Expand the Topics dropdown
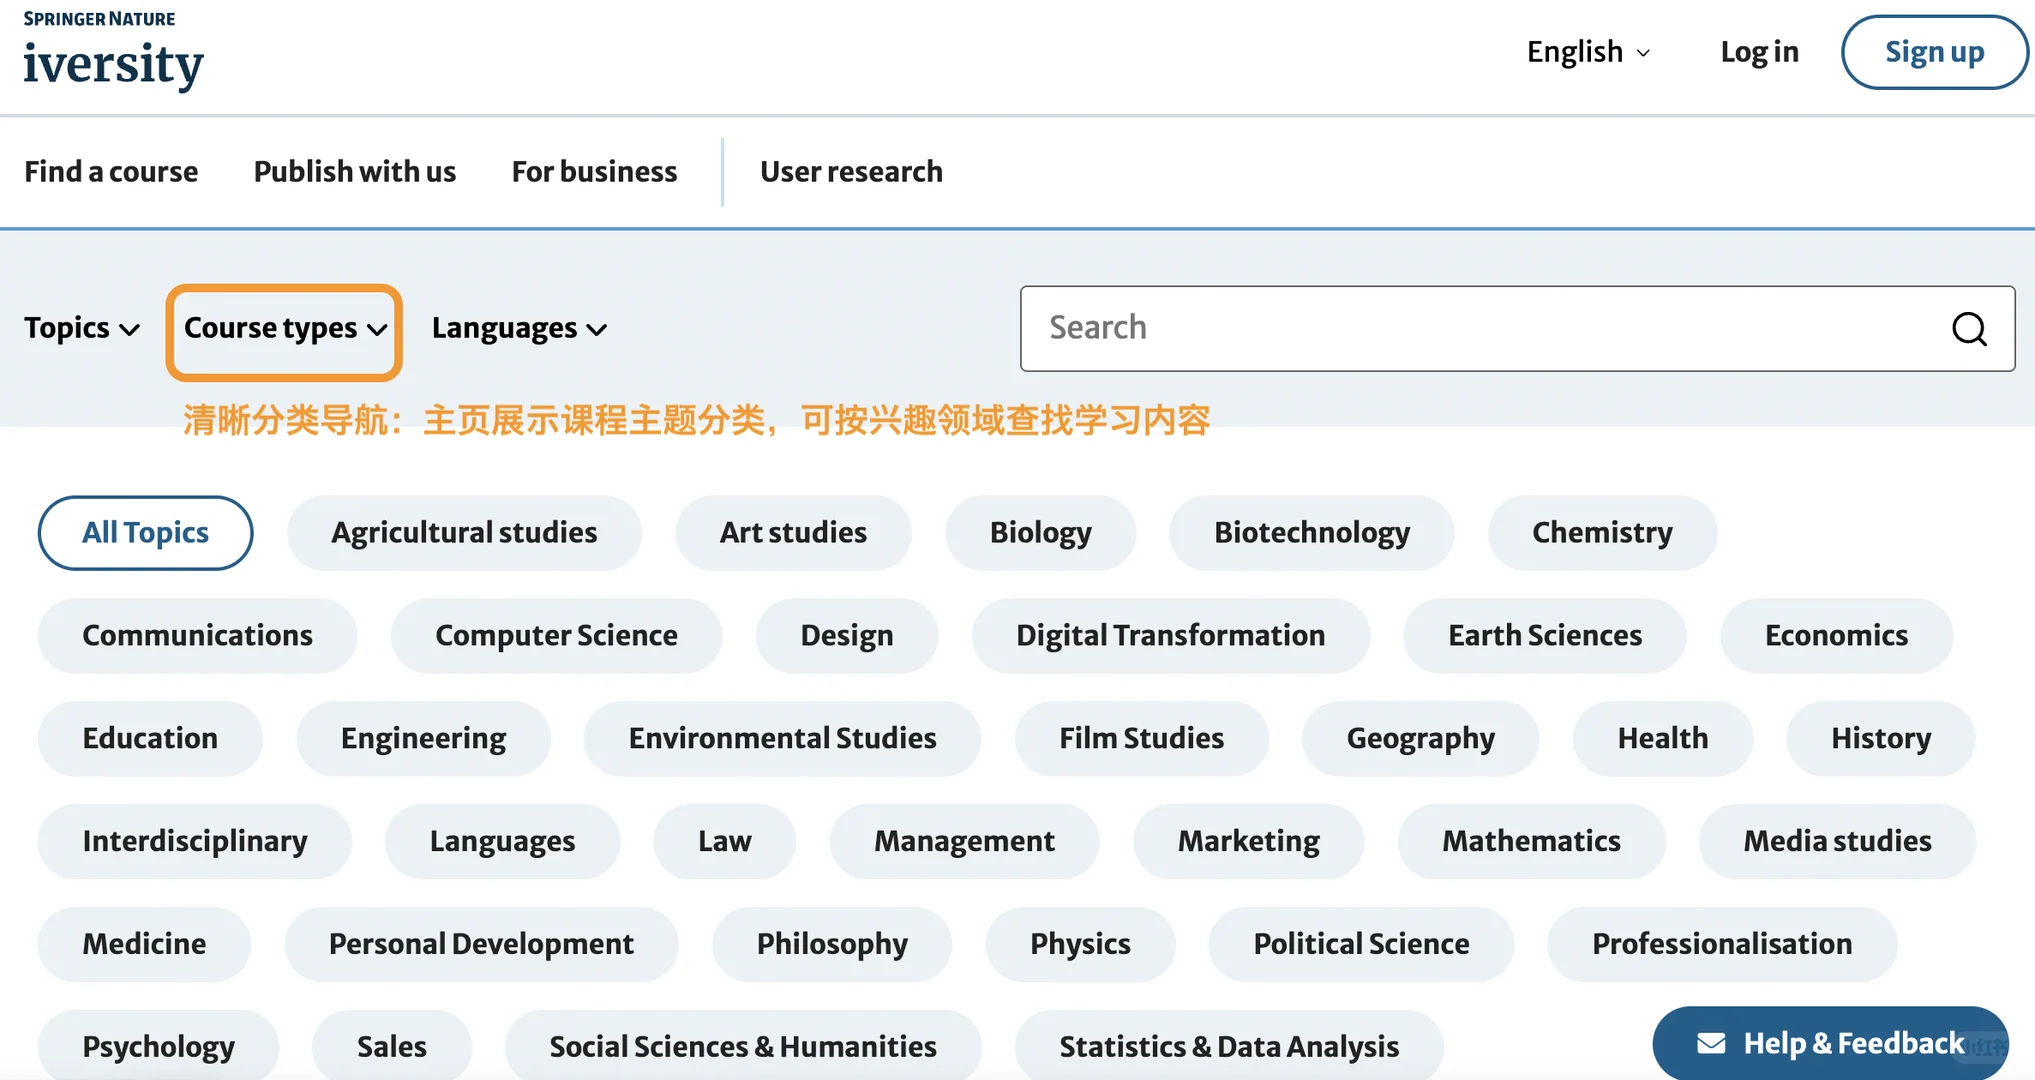Viewport: 2035px width, 1080px height. (x=80, y=328)
